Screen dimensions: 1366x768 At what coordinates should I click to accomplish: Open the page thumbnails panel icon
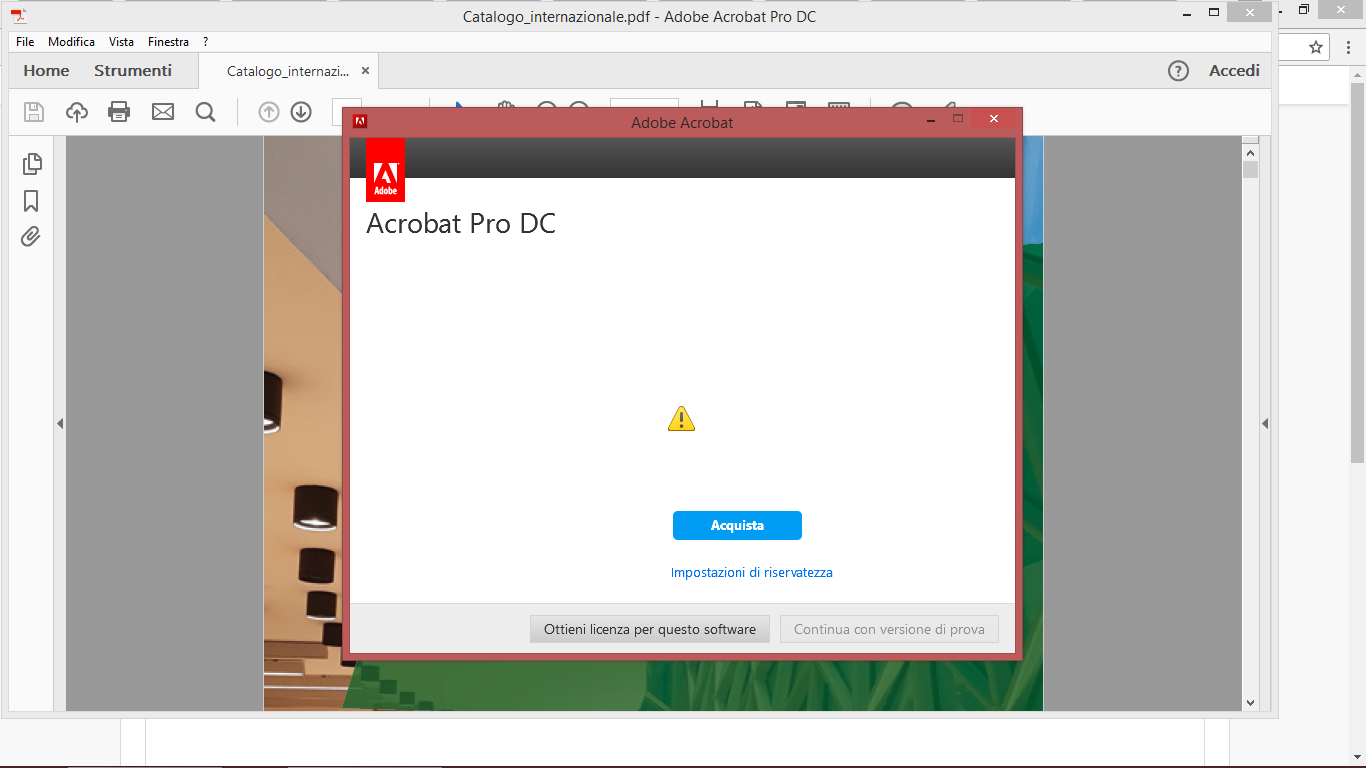pos(31,164)
